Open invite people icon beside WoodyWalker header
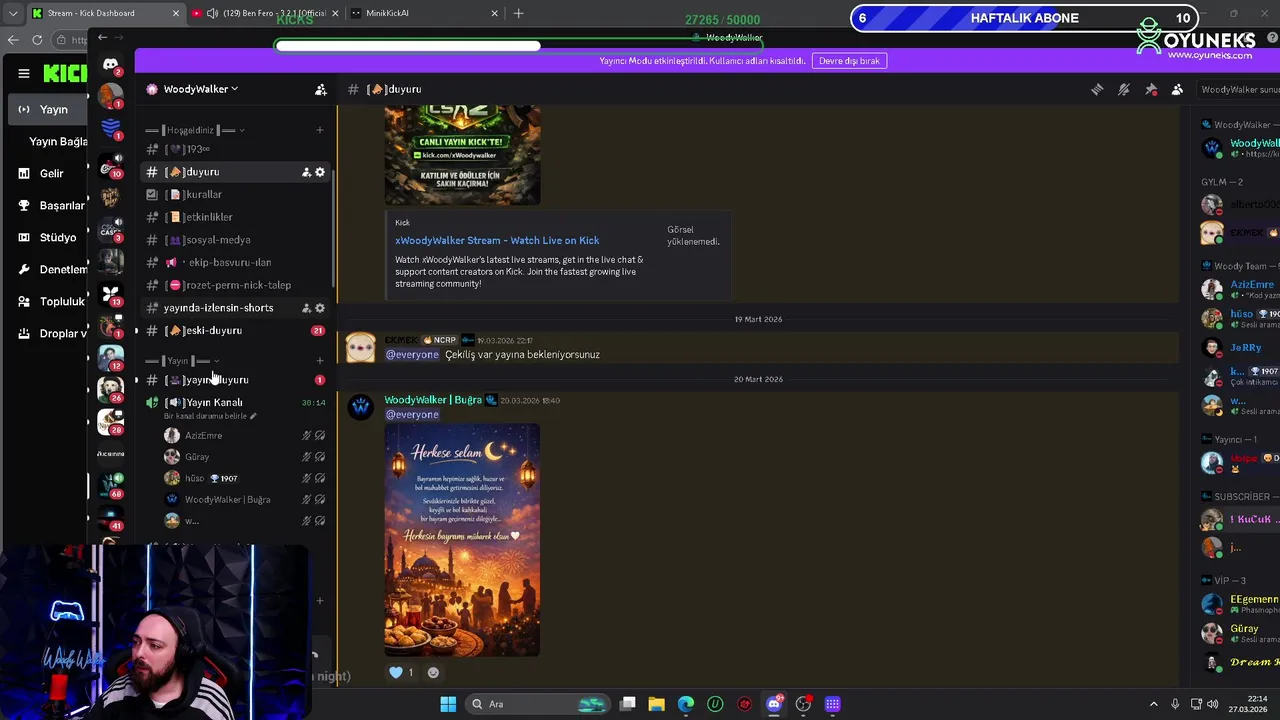 coord(321,89)
